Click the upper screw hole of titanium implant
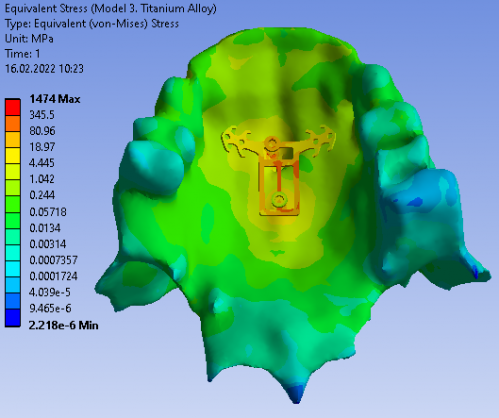This screenshot has width=499, height=418. tap(272, 143)
